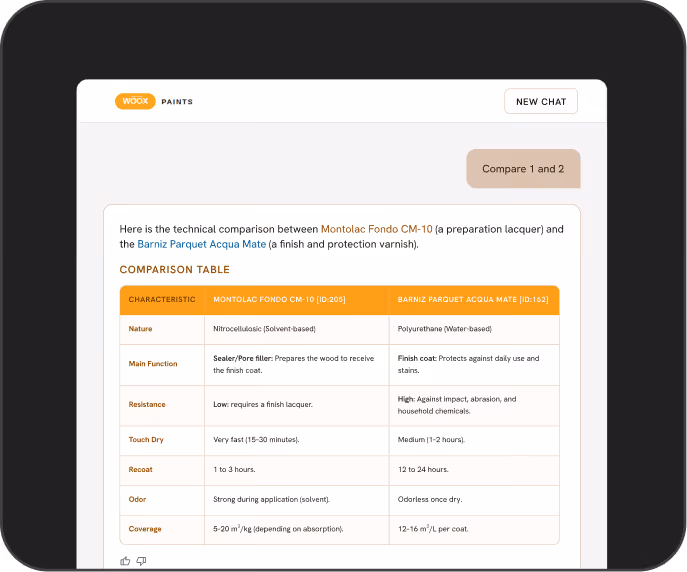
Task: Select the Recoat row label
Action: pos(140,470)
